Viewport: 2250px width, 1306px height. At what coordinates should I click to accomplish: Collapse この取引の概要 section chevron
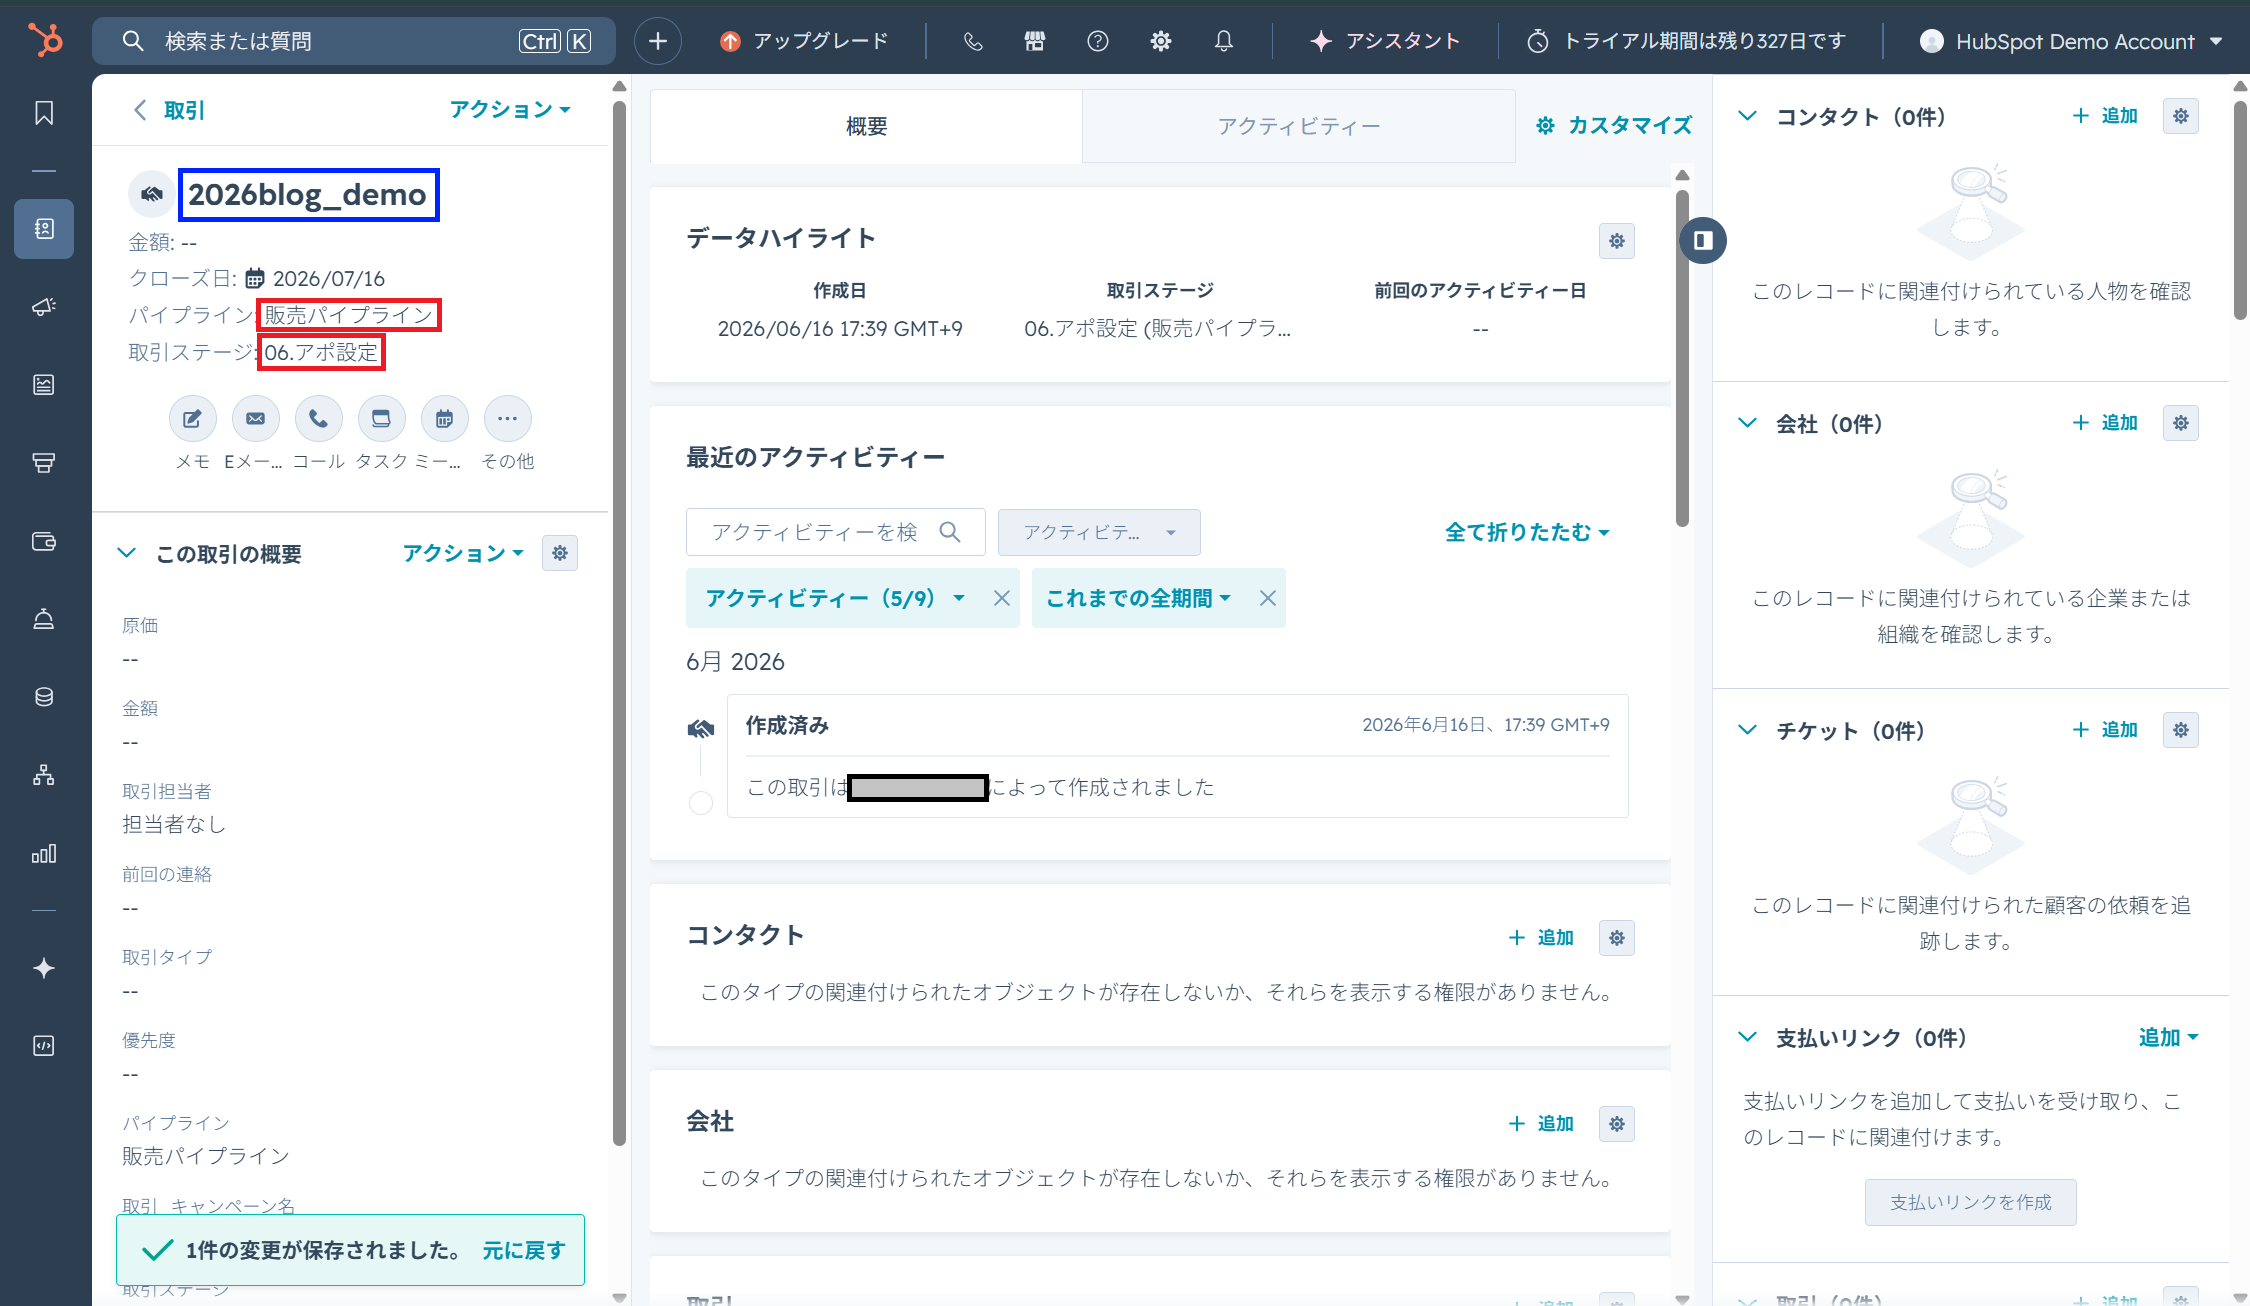point(127,553)
